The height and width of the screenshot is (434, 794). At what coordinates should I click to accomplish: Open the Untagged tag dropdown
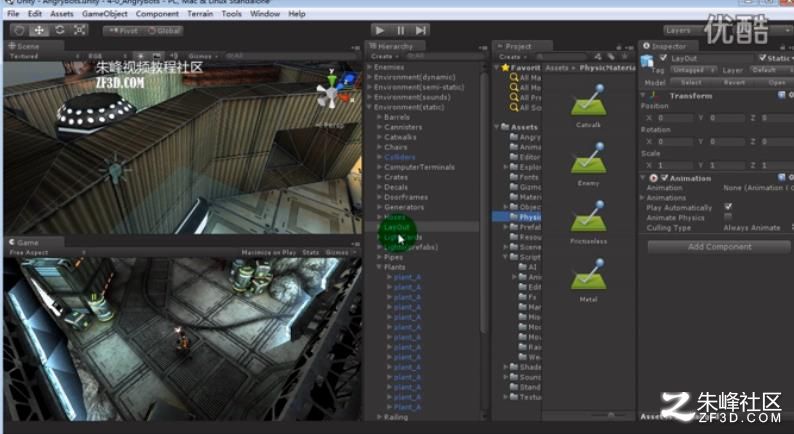pos(693,70)
